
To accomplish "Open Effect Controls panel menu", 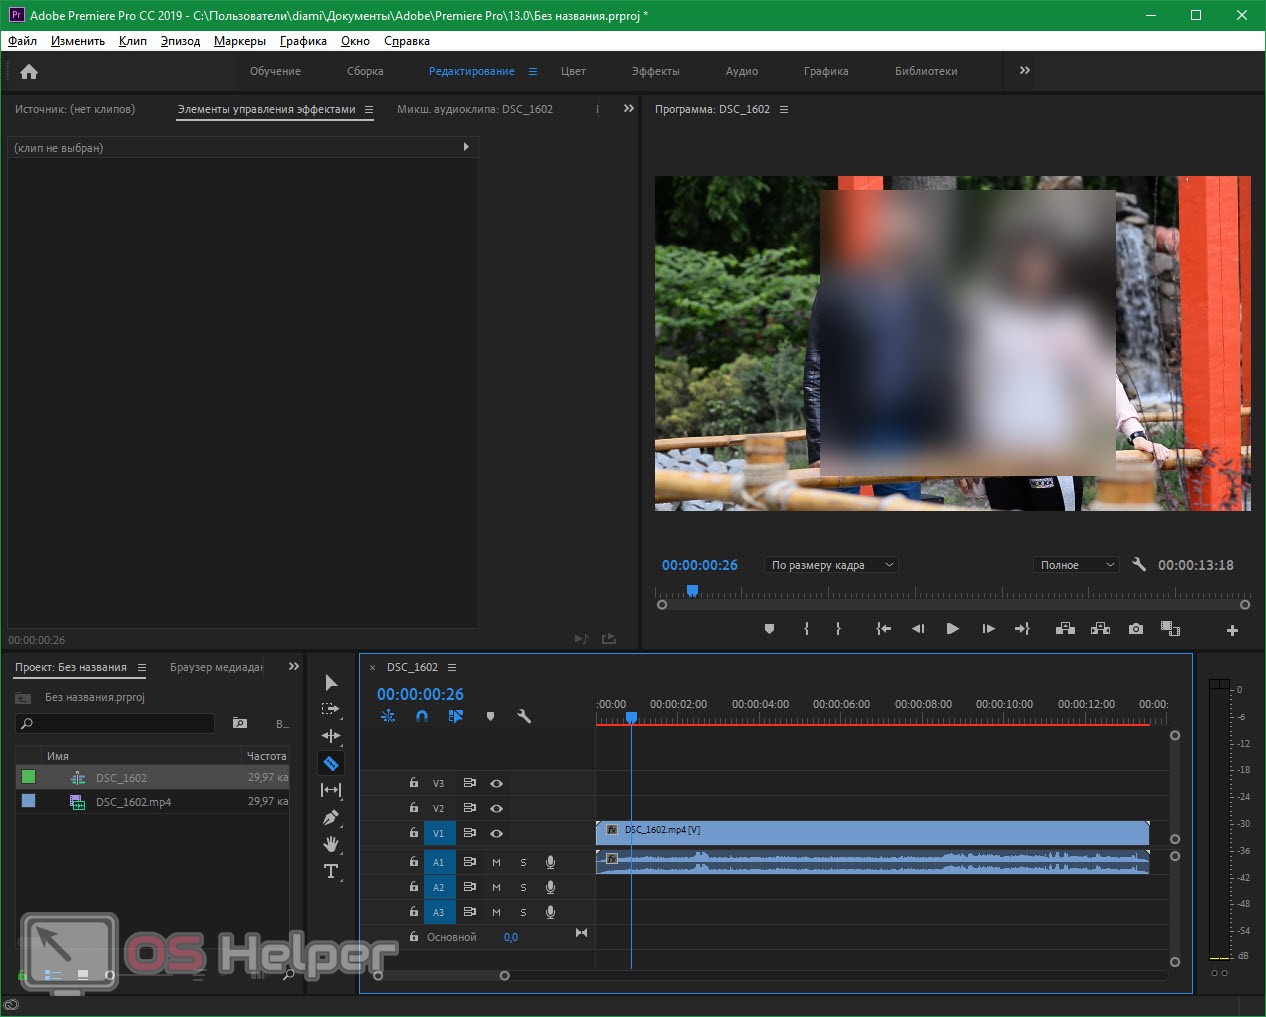I will click(368, 109).
